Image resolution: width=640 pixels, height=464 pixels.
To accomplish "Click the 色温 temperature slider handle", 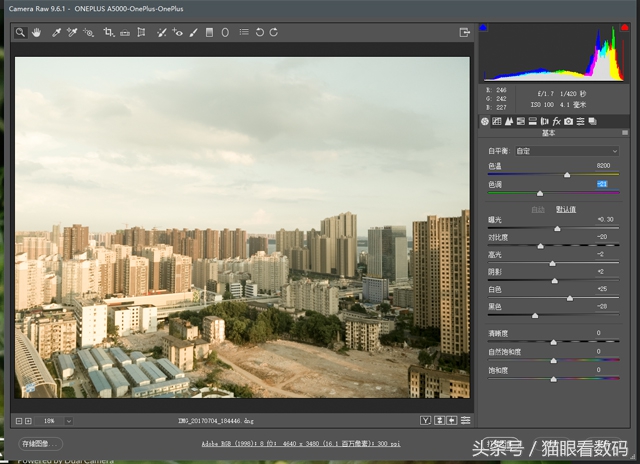I will [x=567, y=174].
